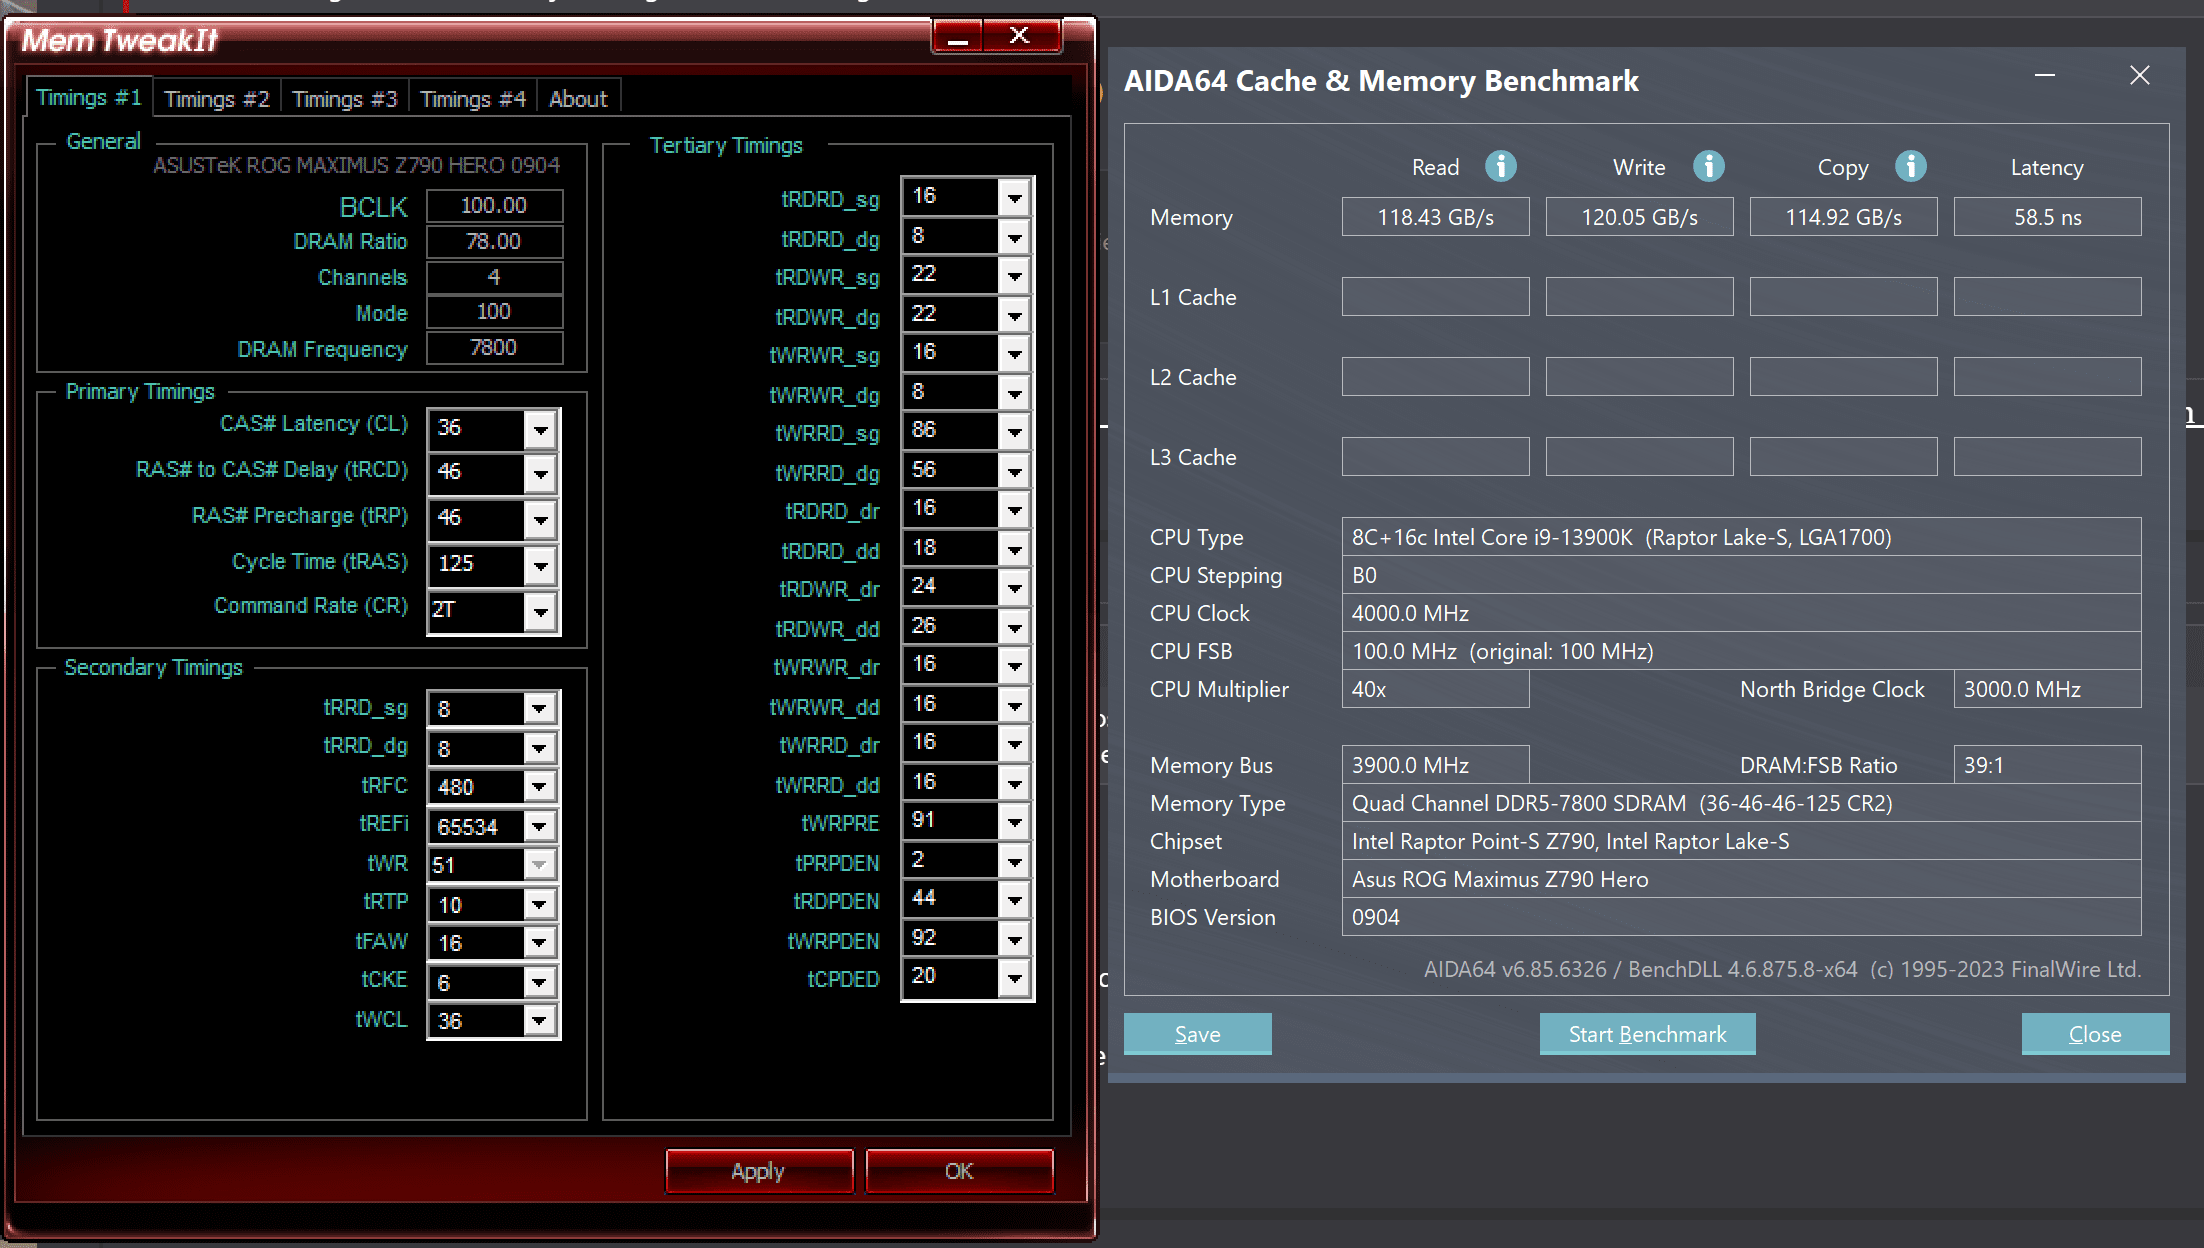The image size is (2204, 1248).
Task: Click the Memory Write 120.05 GB/s field
Action: (x=1639, y=217)
